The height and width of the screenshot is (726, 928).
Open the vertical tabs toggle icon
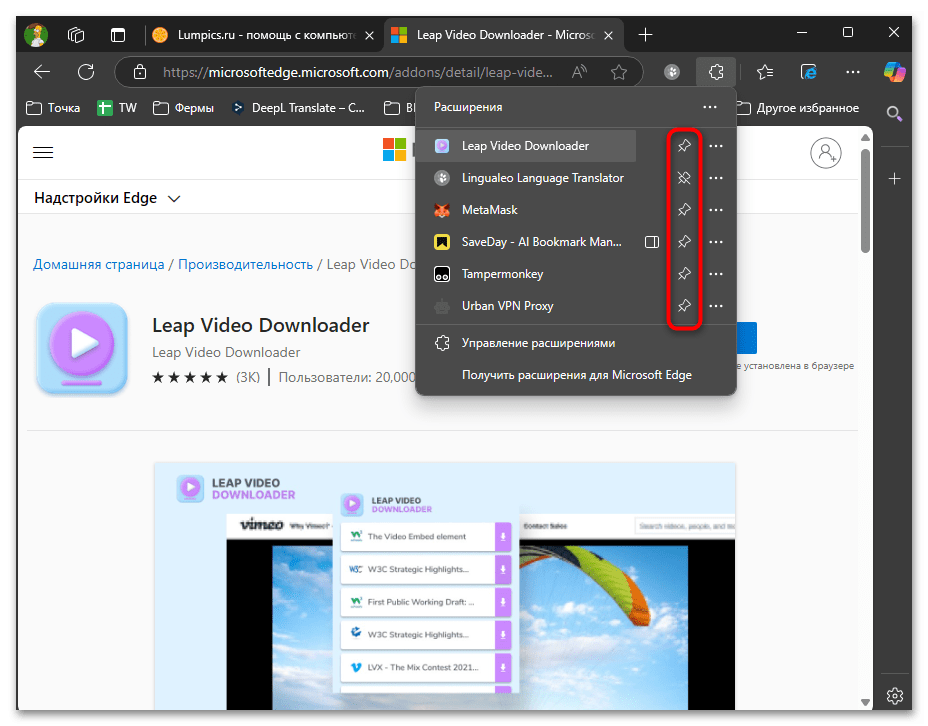pyautogui.click(x=118, y=35)
